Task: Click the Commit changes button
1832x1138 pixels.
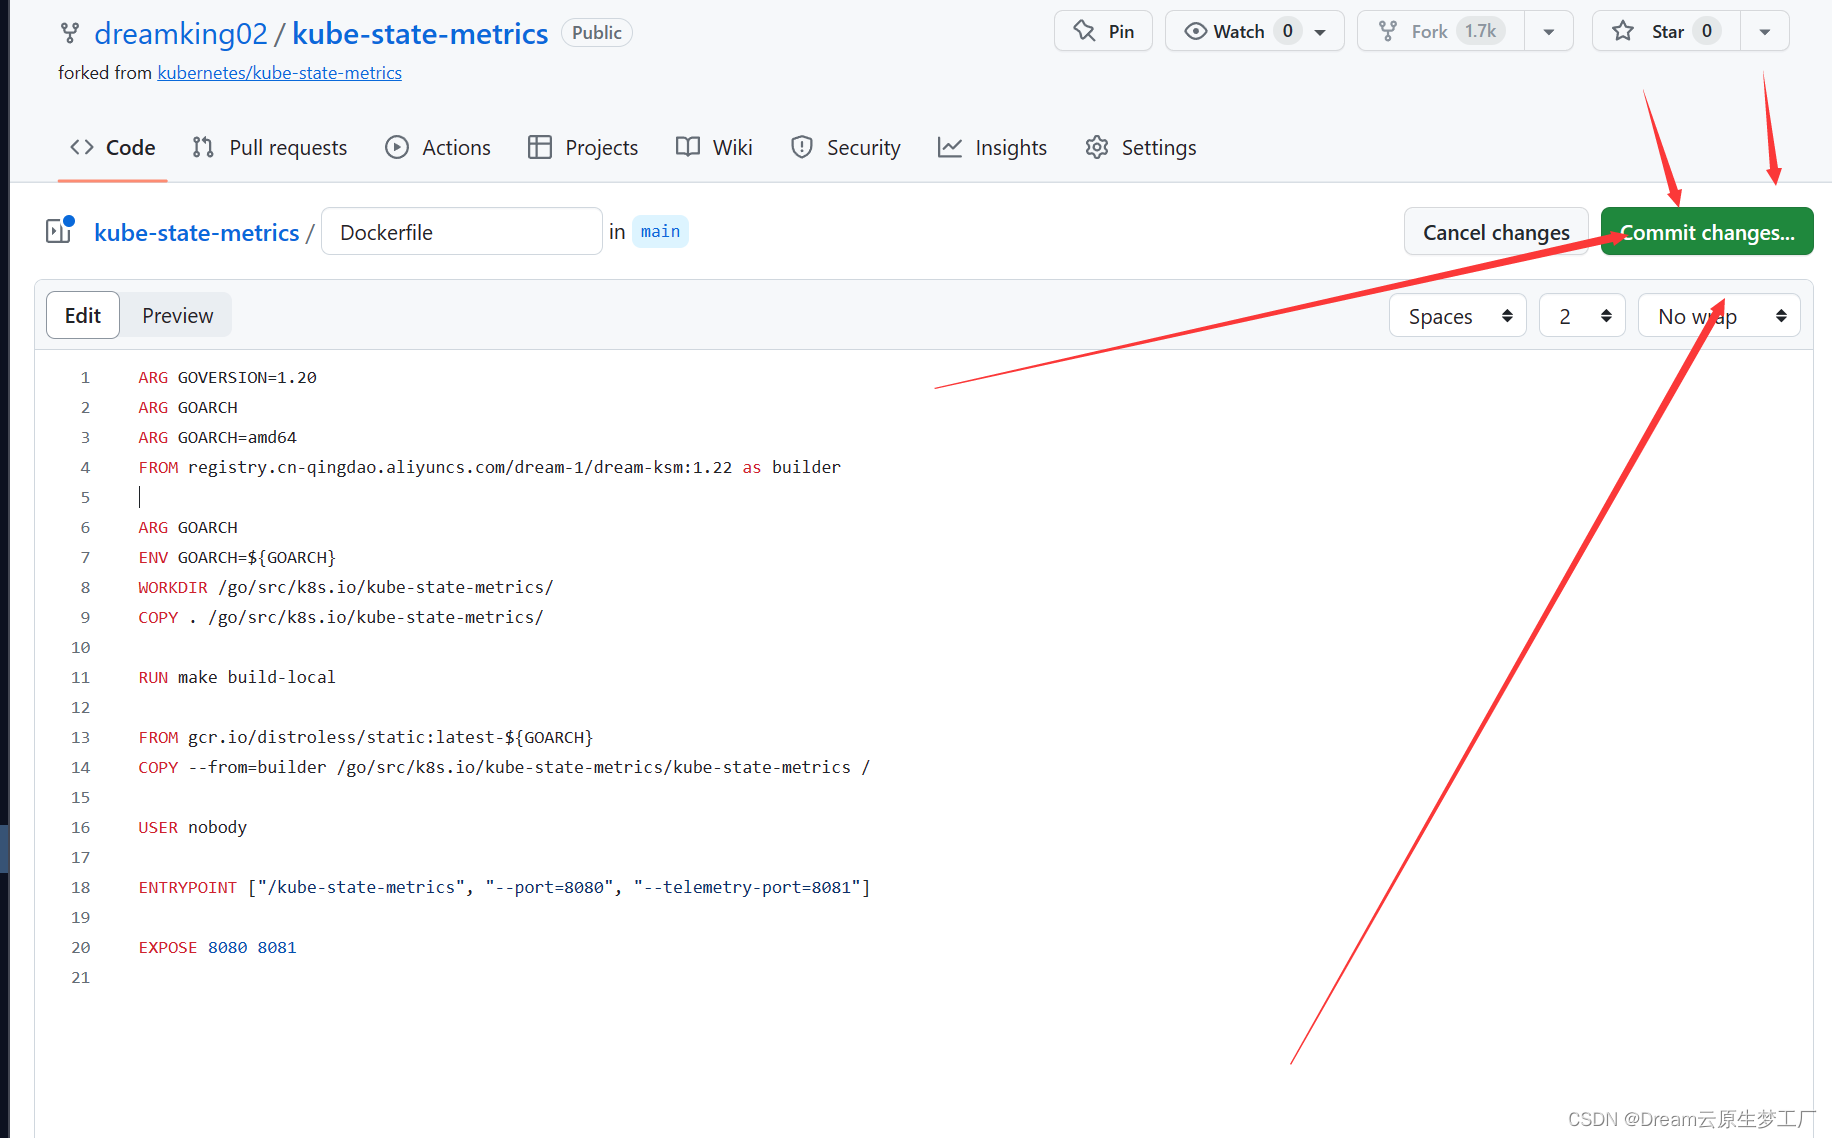Action: pos(1707,232)
